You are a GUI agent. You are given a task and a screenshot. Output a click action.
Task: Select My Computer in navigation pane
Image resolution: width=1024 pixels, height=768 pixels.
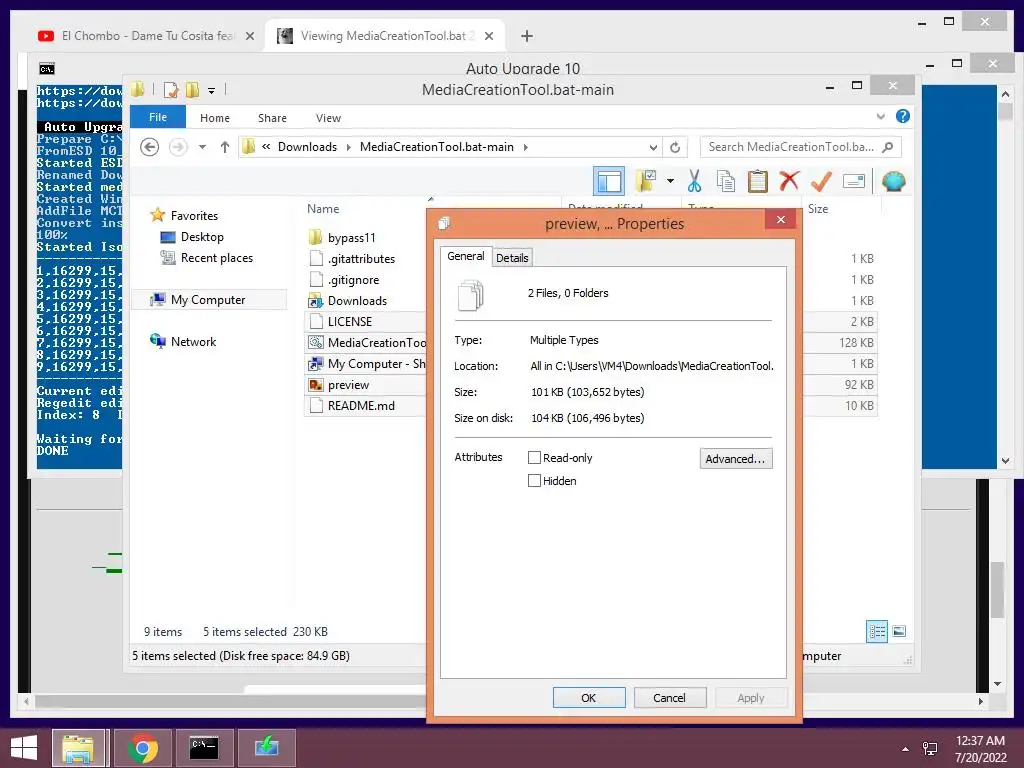[x=208, y=300]
